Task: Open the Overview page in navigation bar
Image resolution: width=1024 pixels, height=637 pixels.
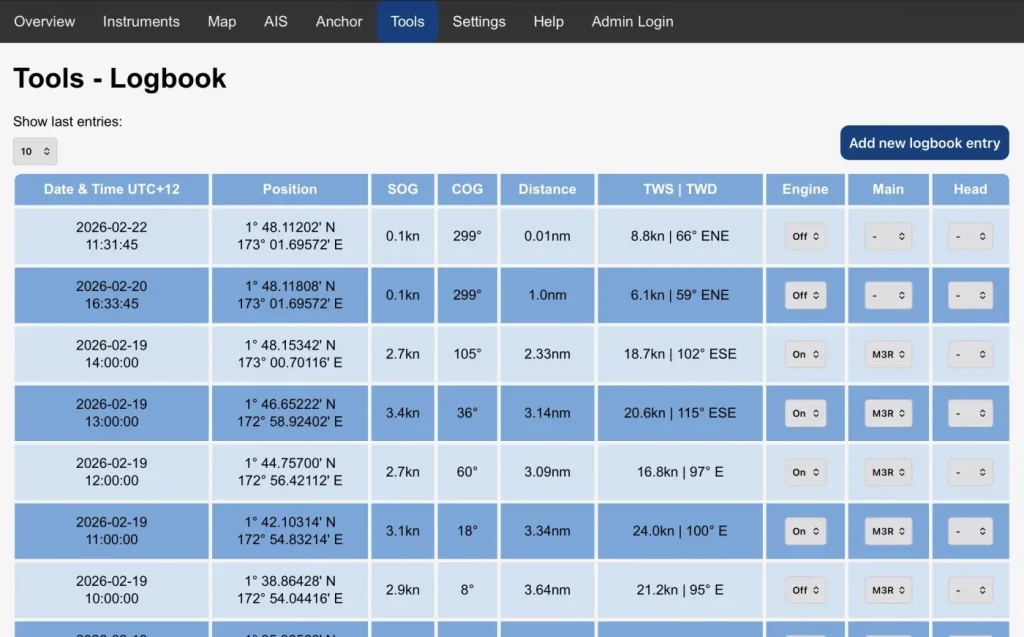Action: click(44, 21)
